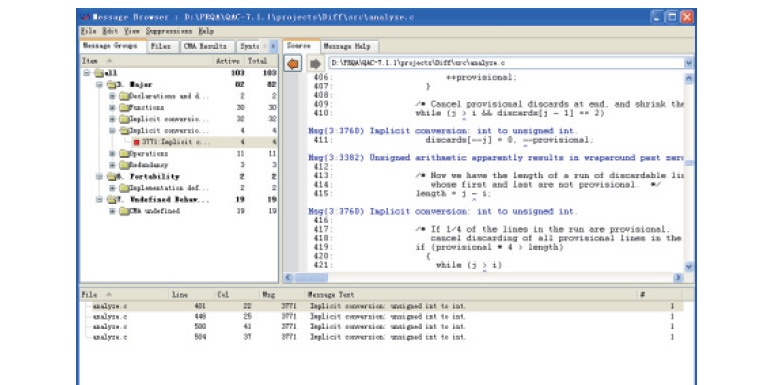This screenshot has width=770, height=385.
Task: Expand the 'Implementation def...' folder
Action: (112, 188)
